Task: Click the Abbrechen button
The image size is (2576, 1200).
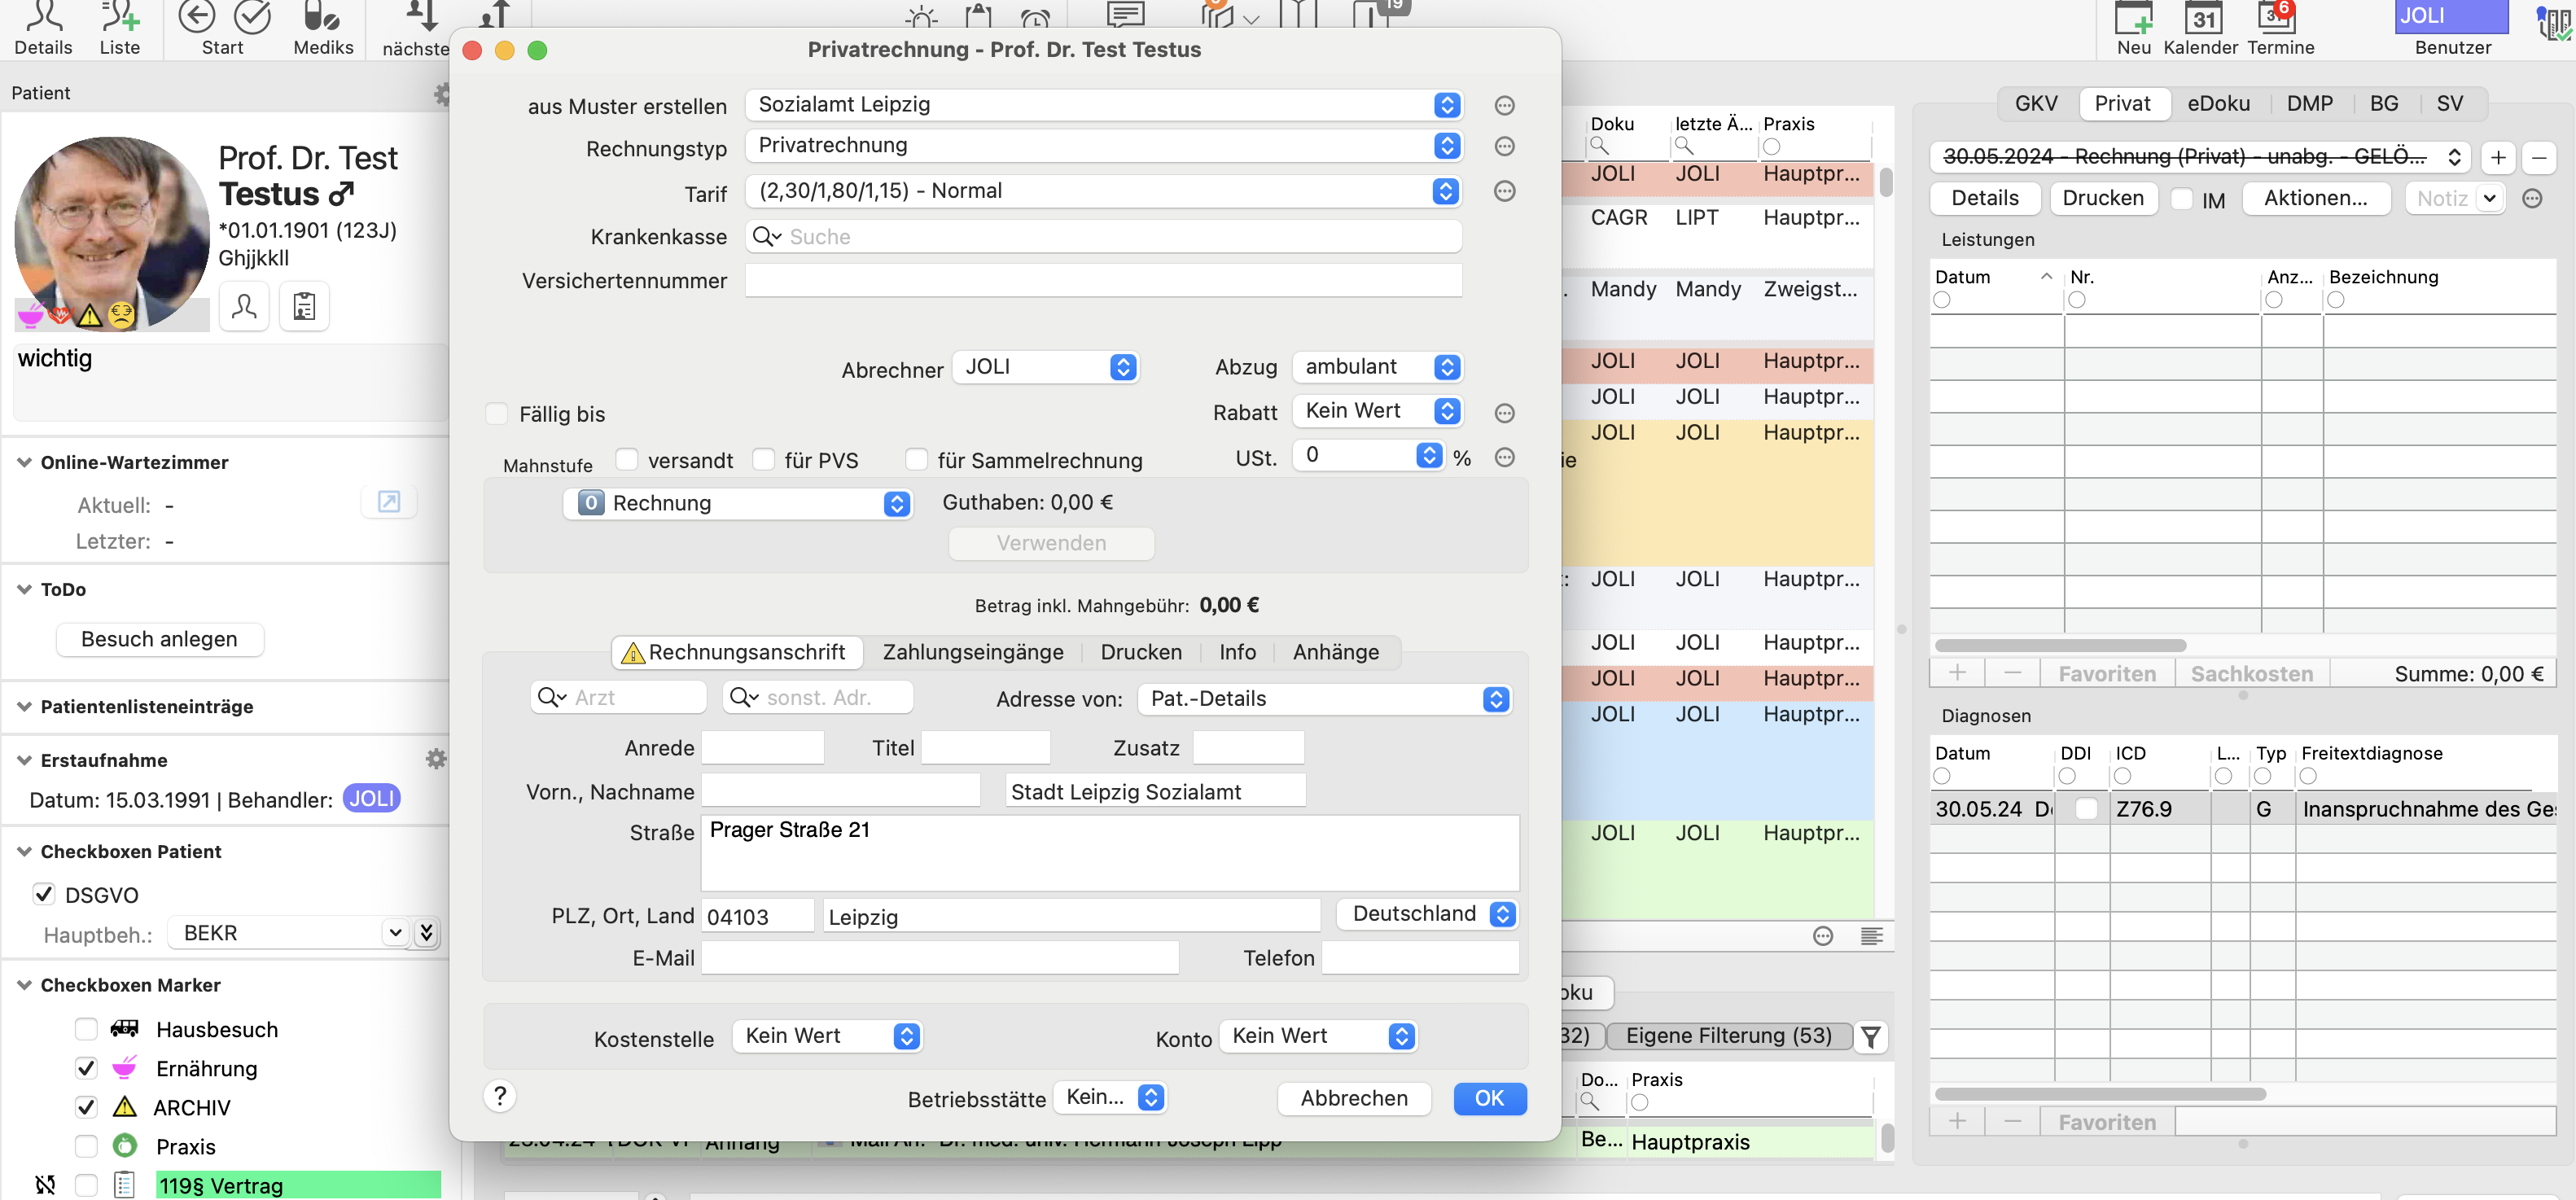Action: 1353,1098
